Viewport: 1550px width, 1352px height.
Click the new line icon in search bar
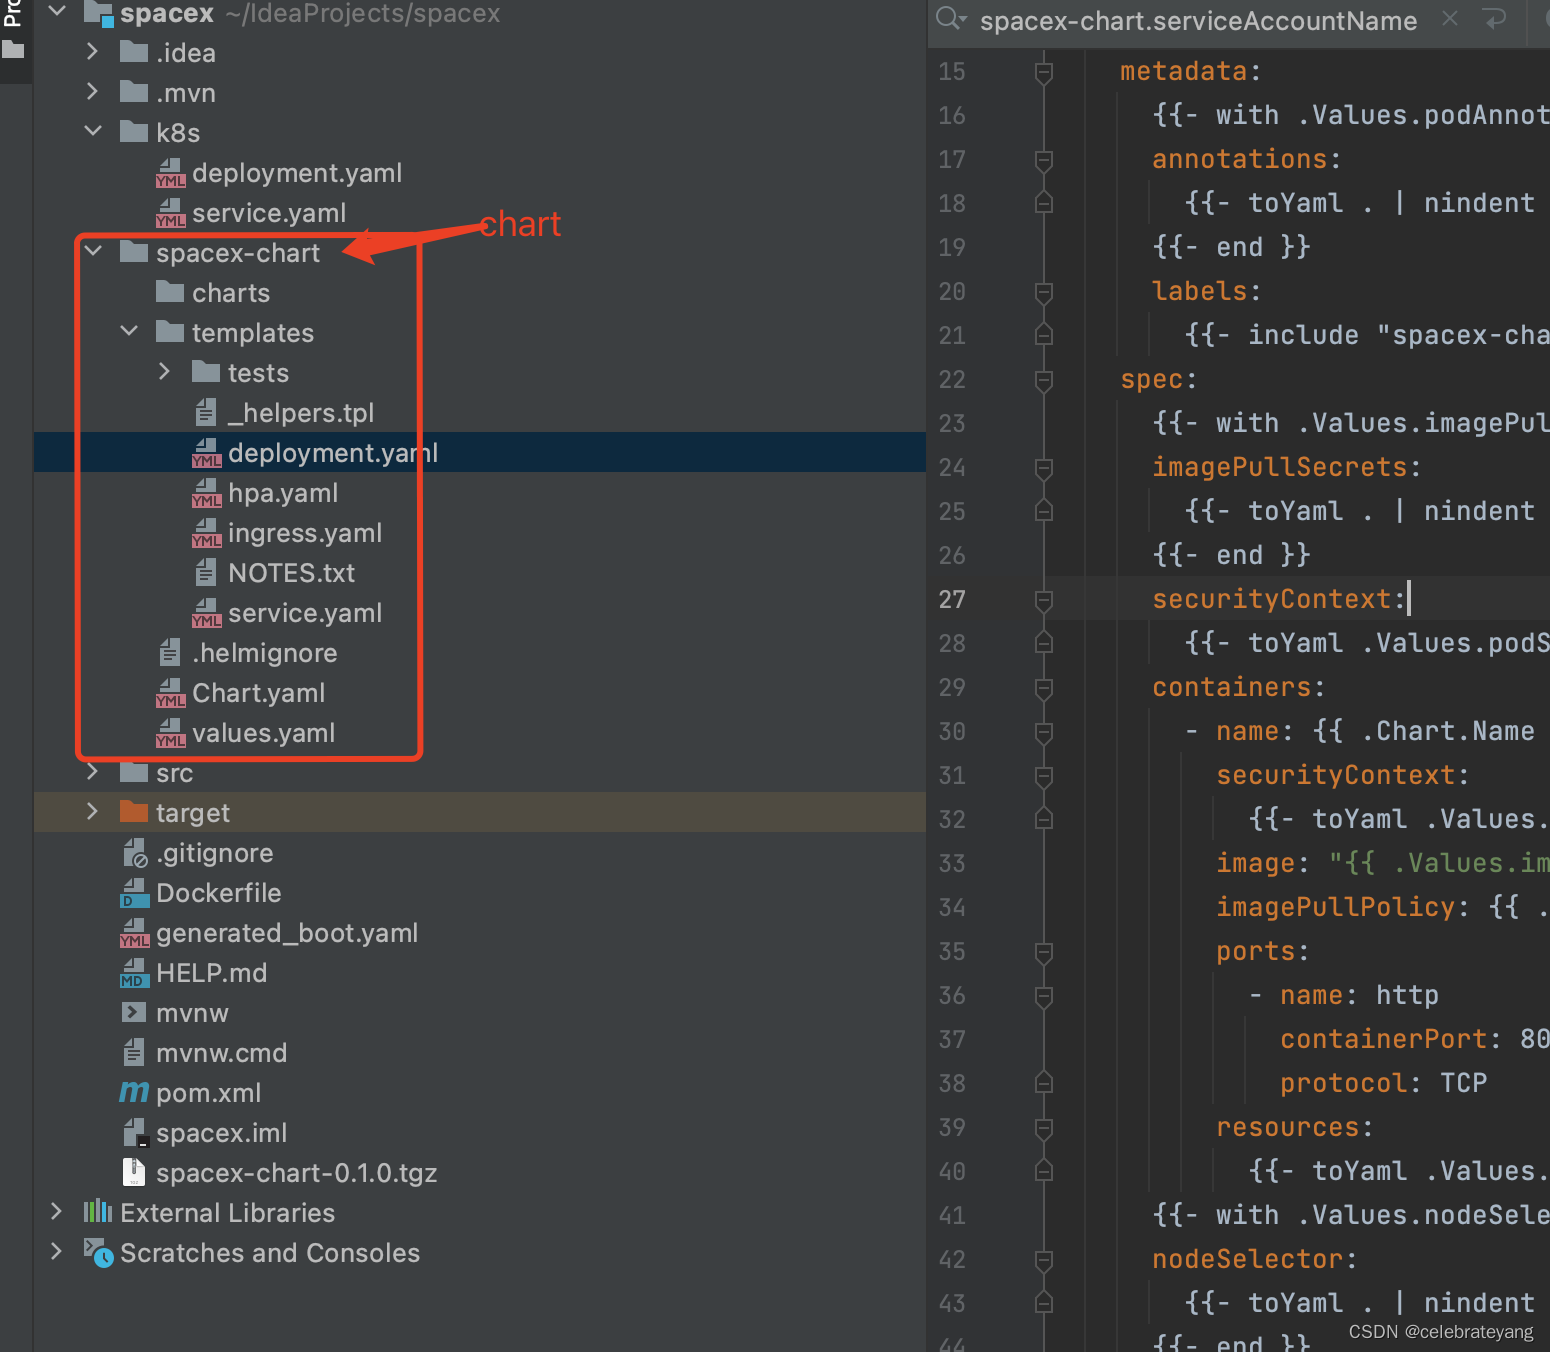pyautogui.click(x=1495, y=18)
